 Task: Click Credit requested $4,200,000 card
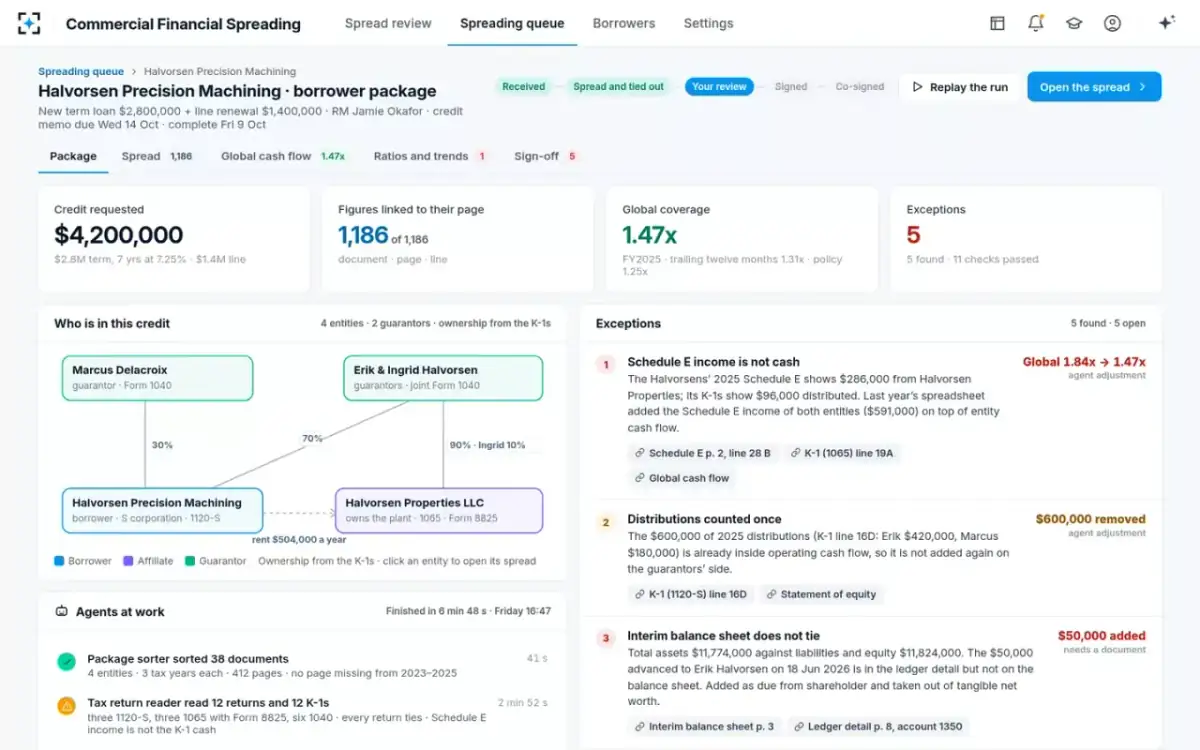coord(174,238)
